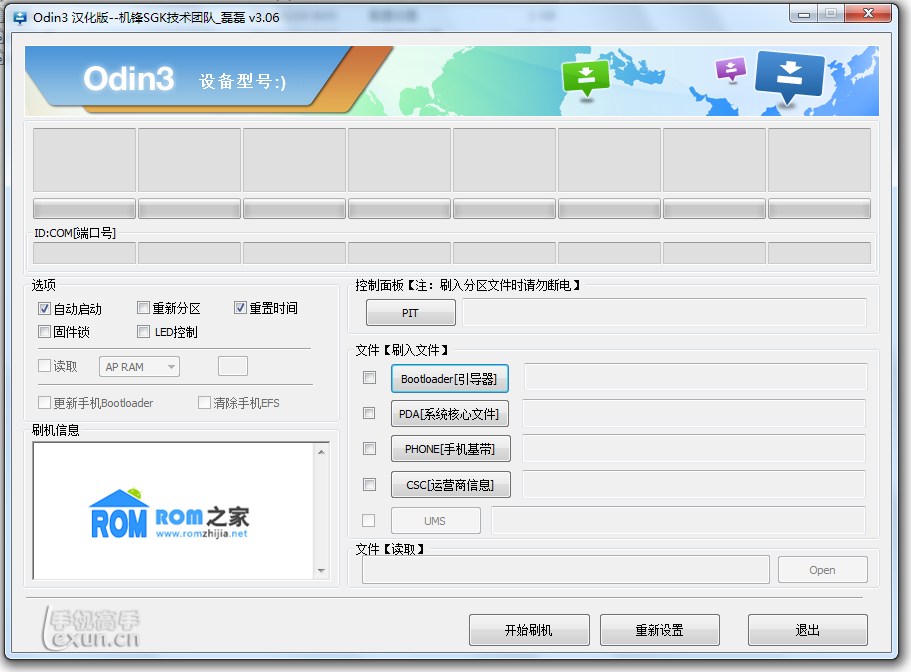911x672 pixels.
Task: Check the box beside PHONE[手机基带]
Action: pos(369,448)
